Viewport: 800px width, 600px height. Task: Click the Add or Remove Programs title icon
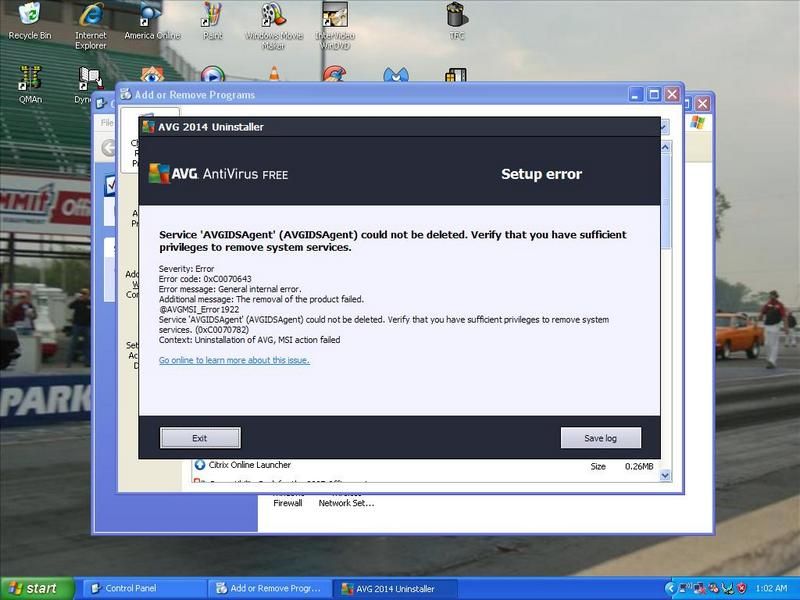coord(126,94)
